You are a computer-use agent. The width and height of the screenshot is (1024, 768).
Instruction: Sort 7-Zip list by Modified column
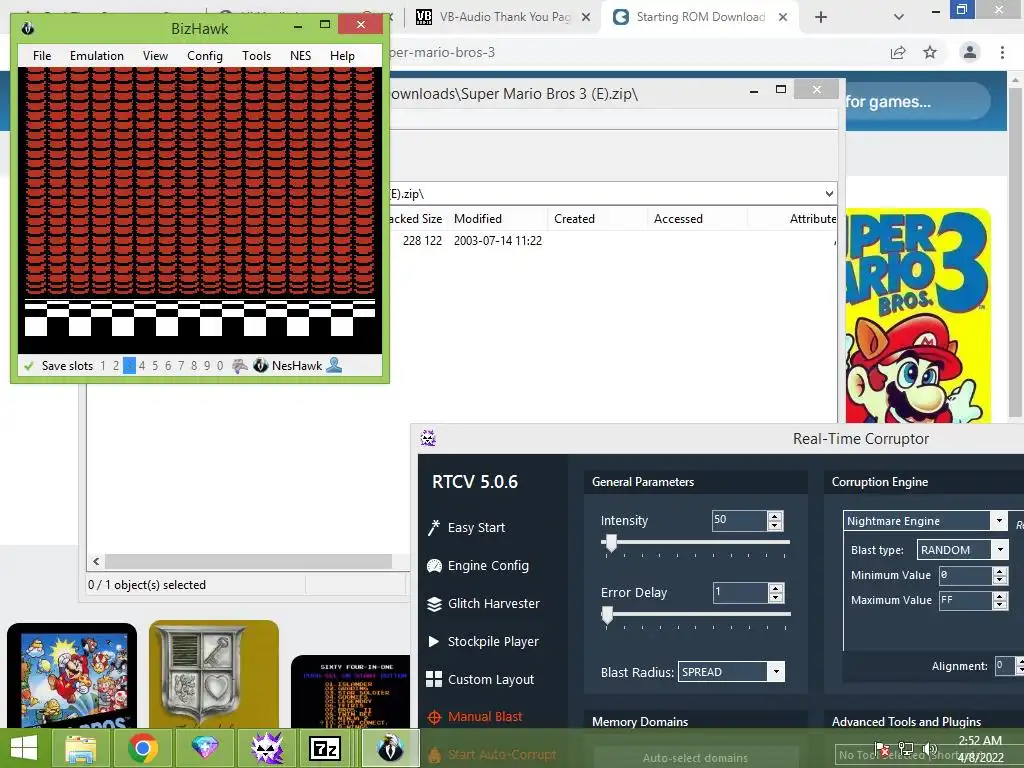[498, 219]
